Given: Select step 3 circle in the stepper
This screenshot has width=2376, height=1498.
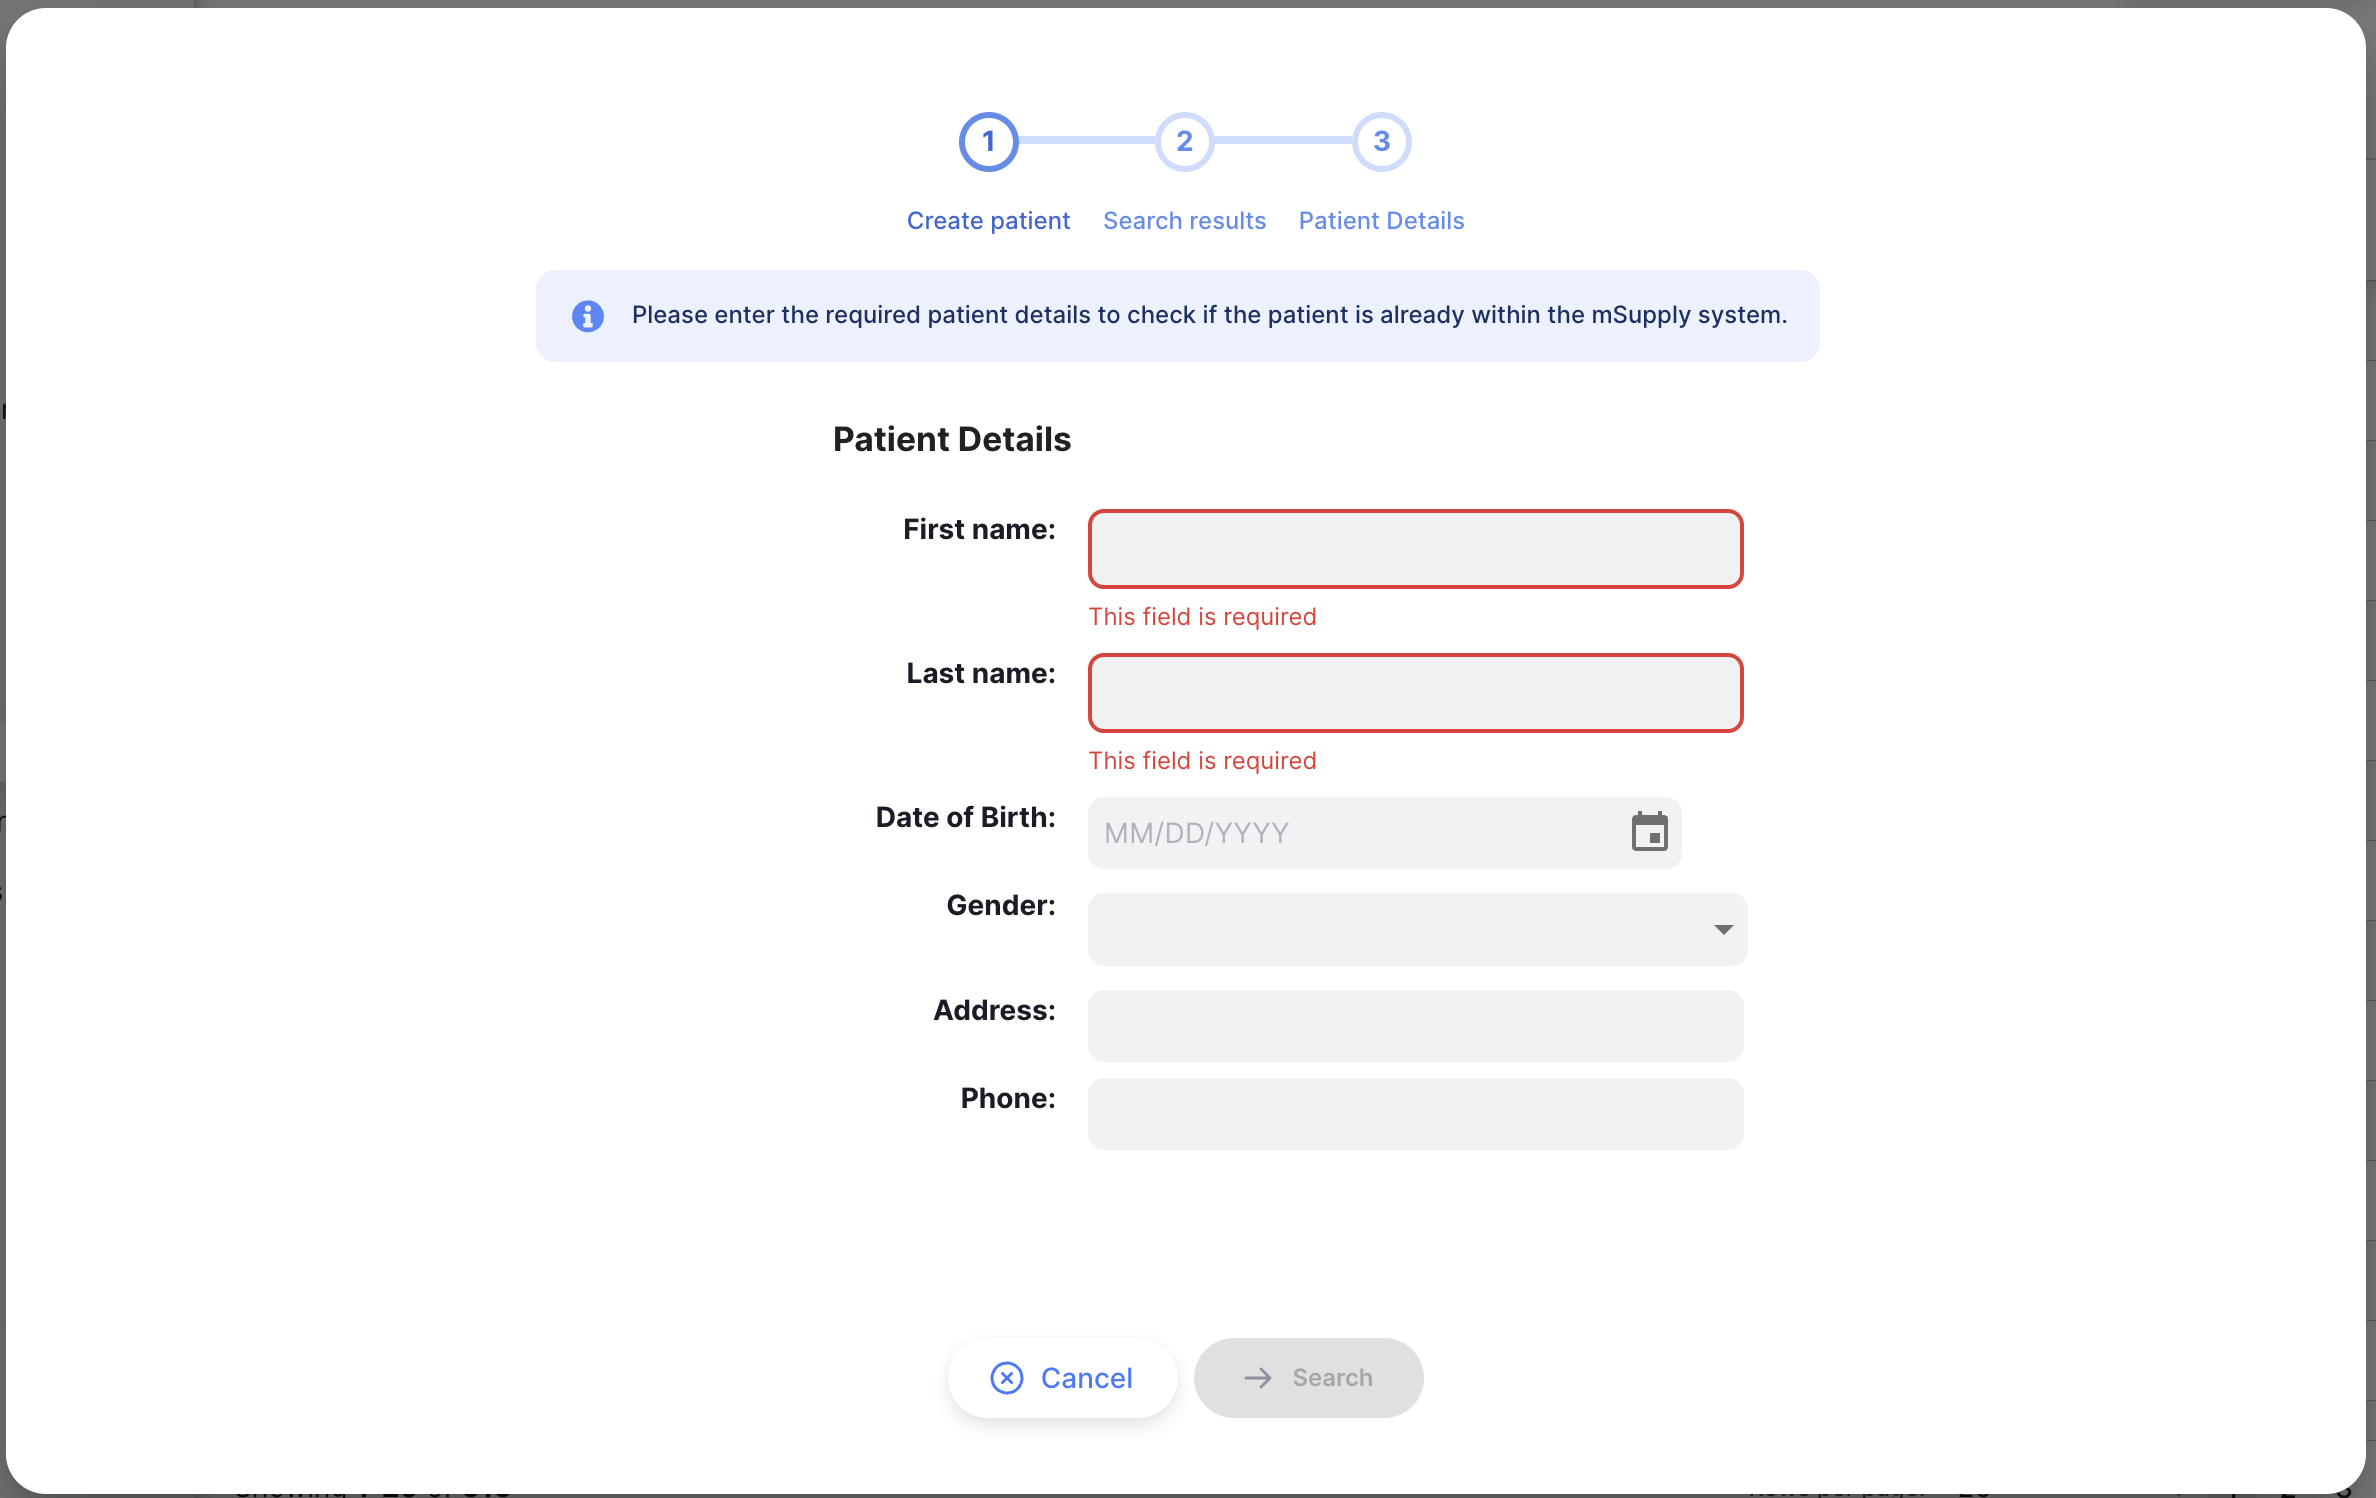Looking at the screenshot, I should pyautogui.click(x=1381, y=142).
